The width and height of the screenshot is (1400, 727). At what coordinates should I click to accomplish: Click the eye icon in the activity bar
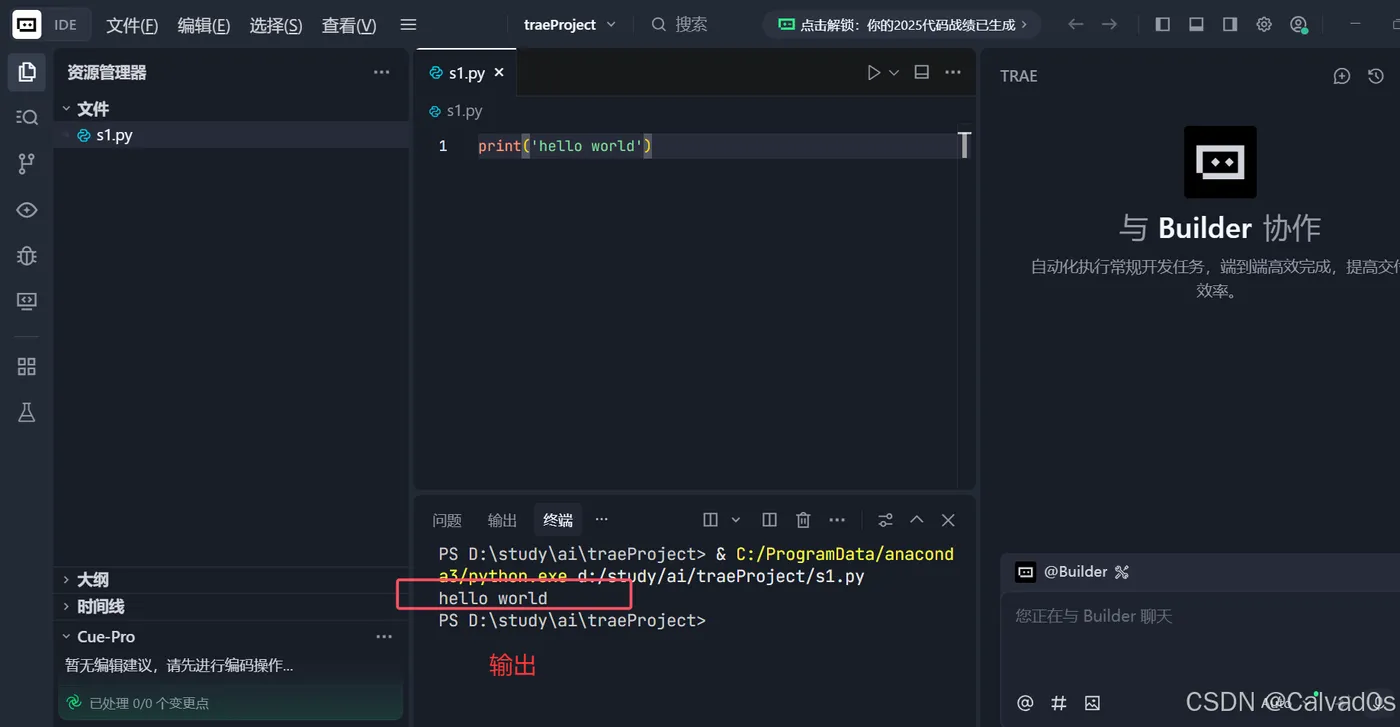pyautogui.click(x=27, y=210)
